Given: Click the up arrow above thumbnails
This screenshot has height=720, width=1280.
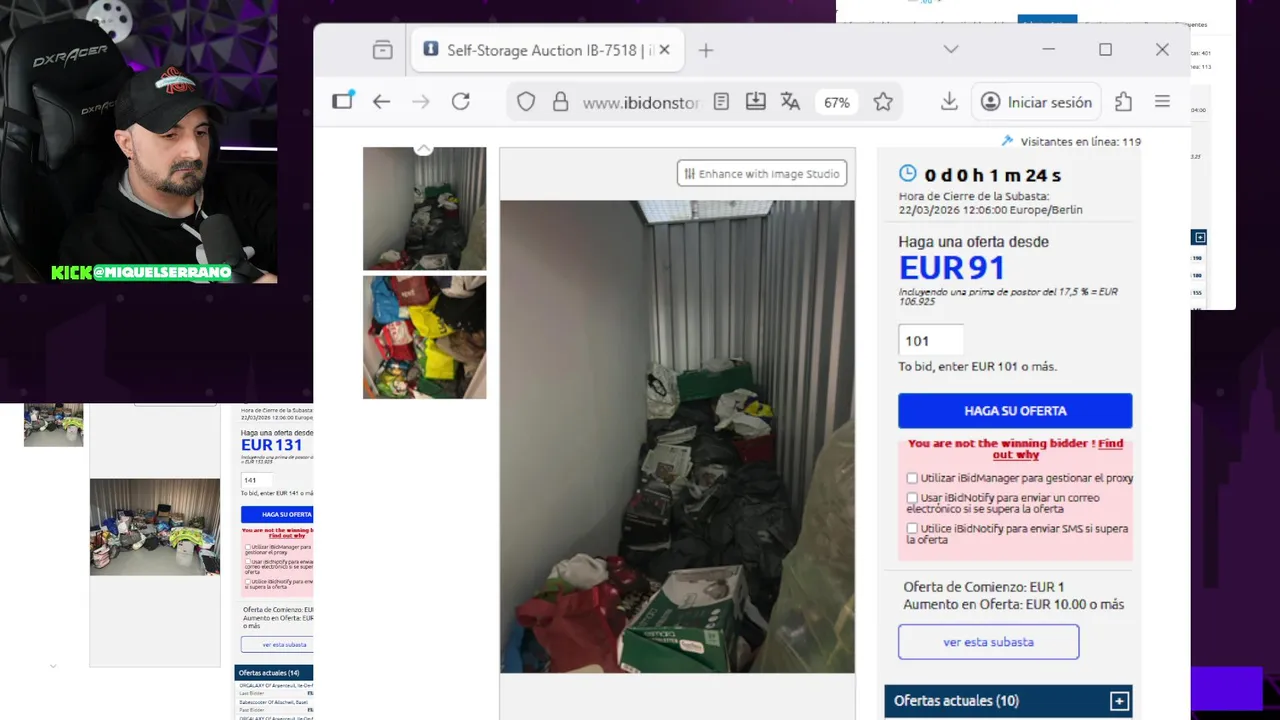Looking at the screenshot, I should (x=424, y=148).
